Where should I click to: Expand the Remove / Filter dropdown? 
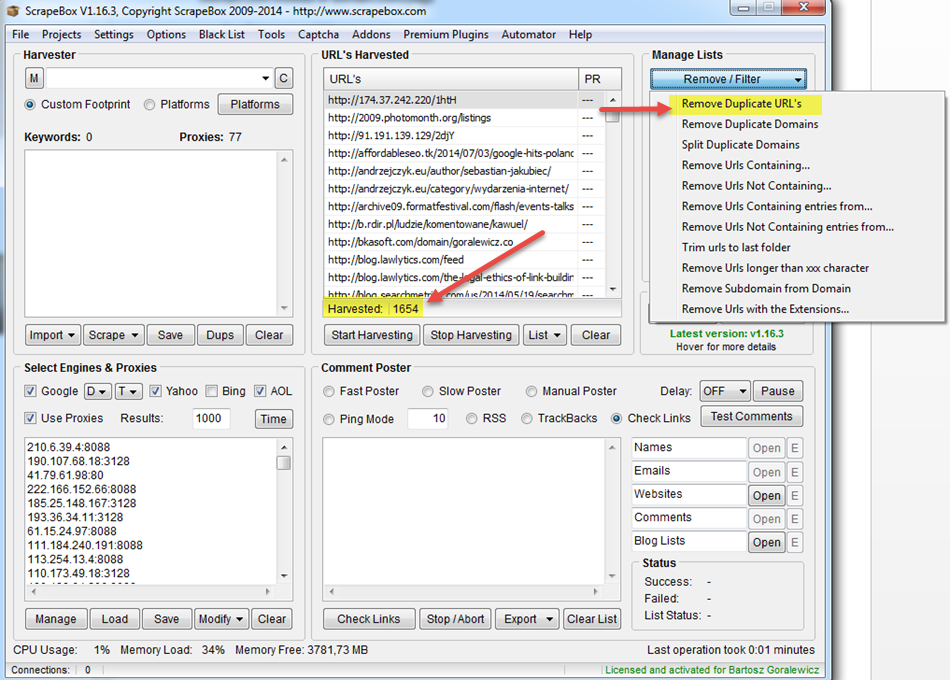pos(728,79)
